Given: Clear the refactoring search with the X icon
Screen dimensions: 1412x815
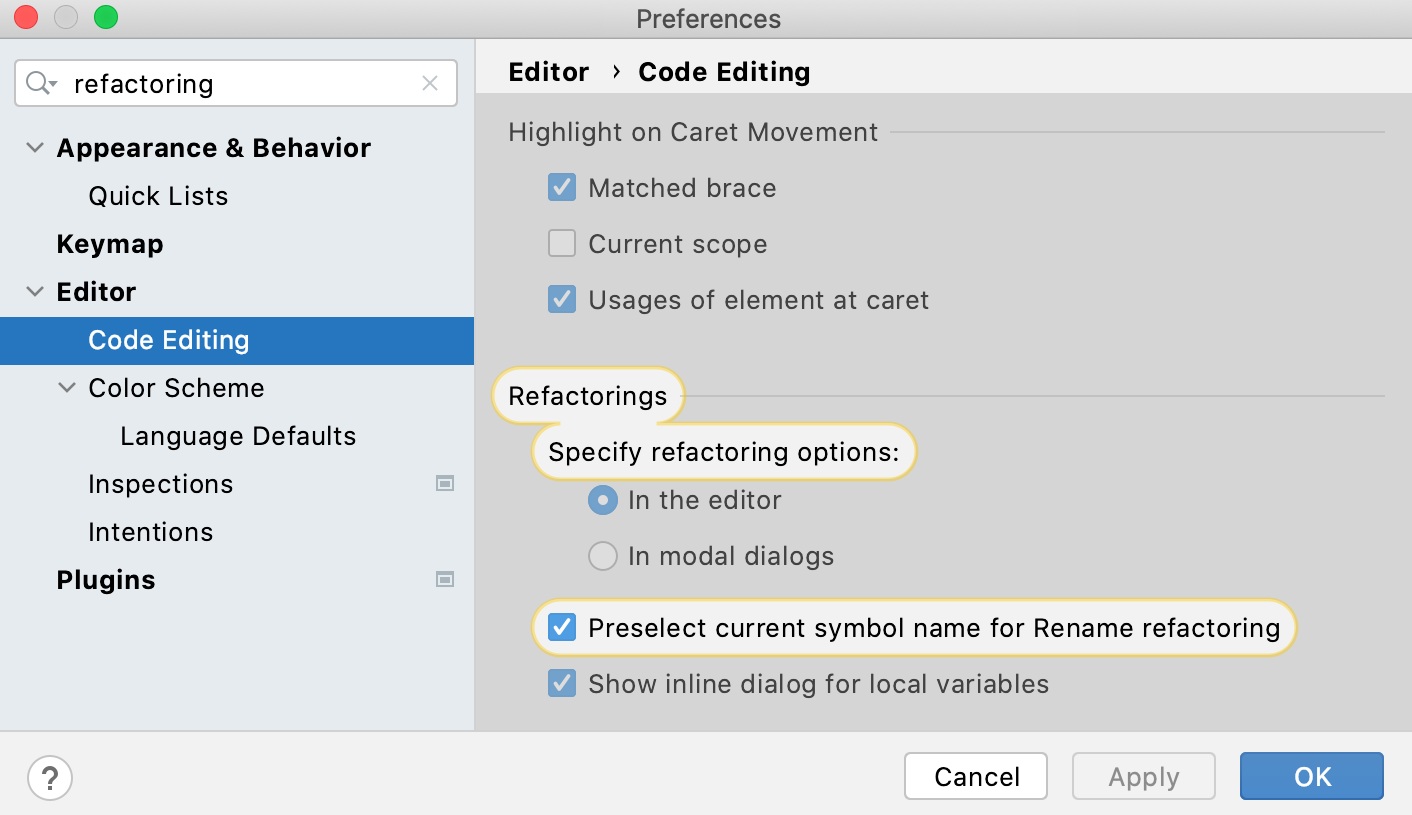Looking at the screenshot, I should pos(430,83).
